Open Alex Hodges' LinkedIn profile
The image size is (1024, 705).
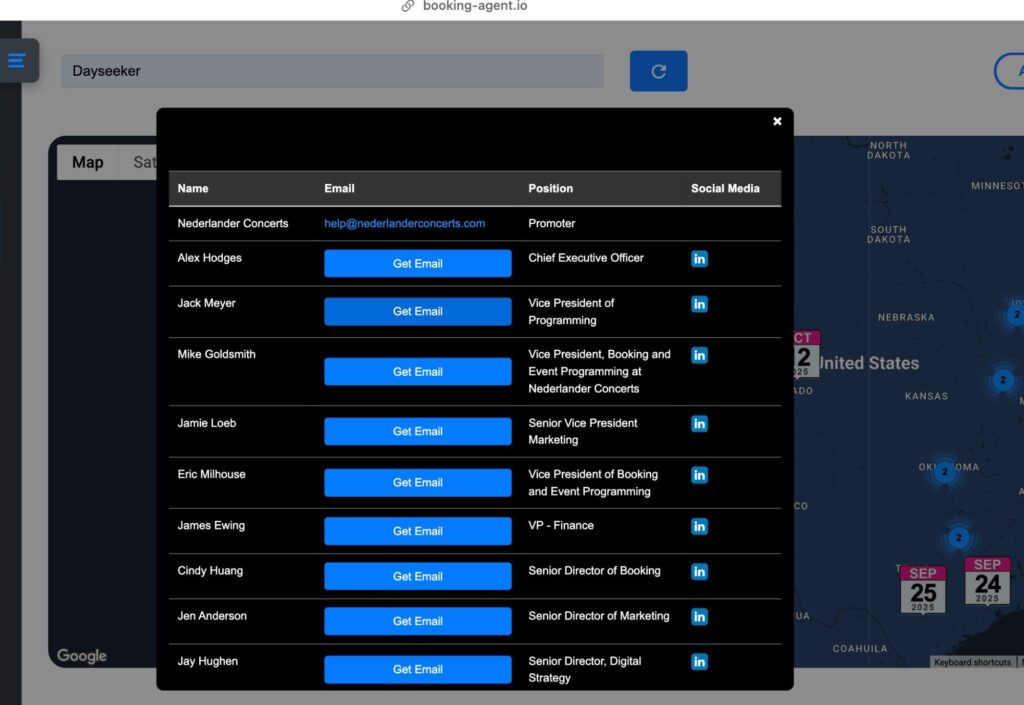coord(699,258)
